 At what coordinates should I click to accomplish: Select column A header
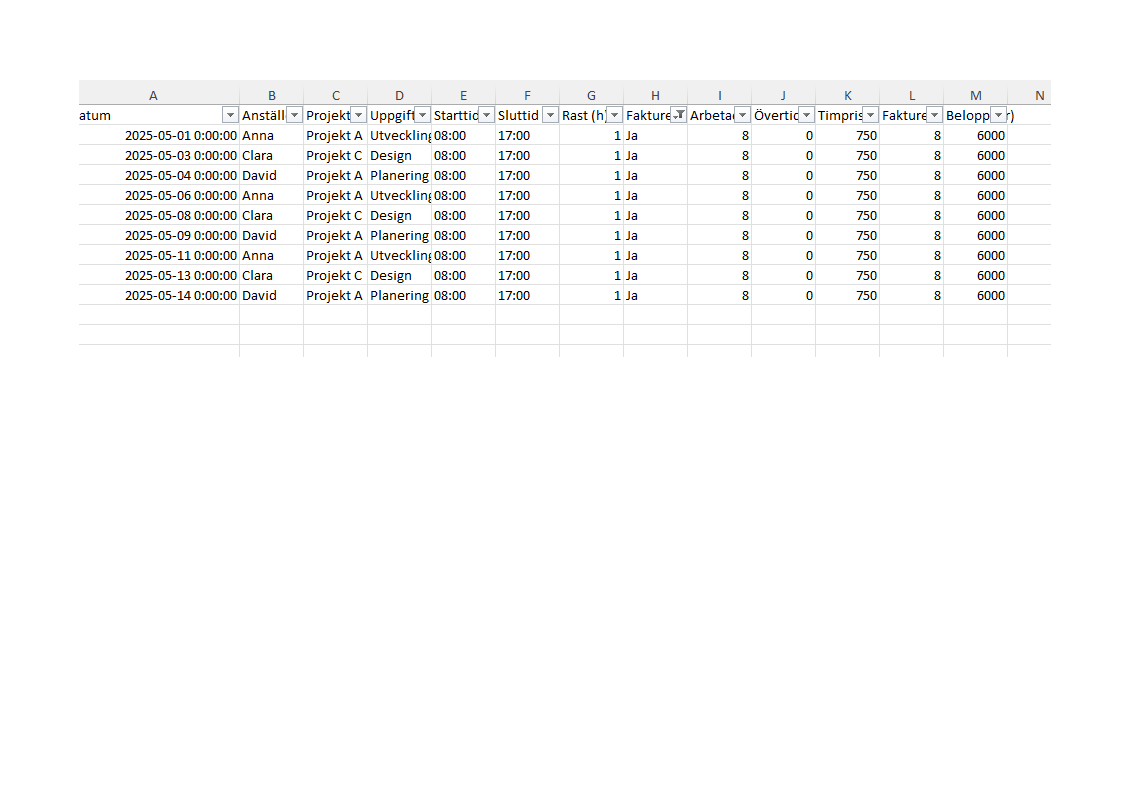(153, 95)
